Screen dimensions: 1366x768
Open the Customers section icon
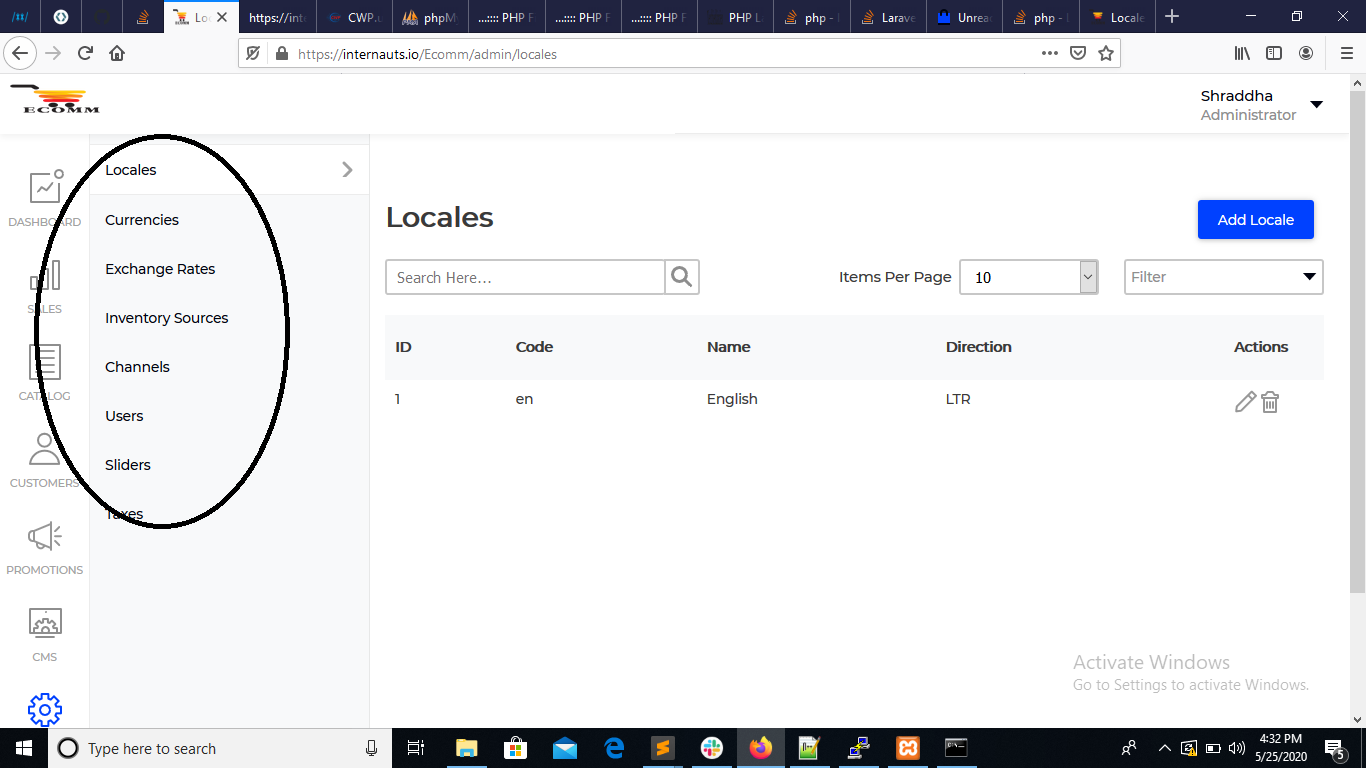click(x=45, y=449)
